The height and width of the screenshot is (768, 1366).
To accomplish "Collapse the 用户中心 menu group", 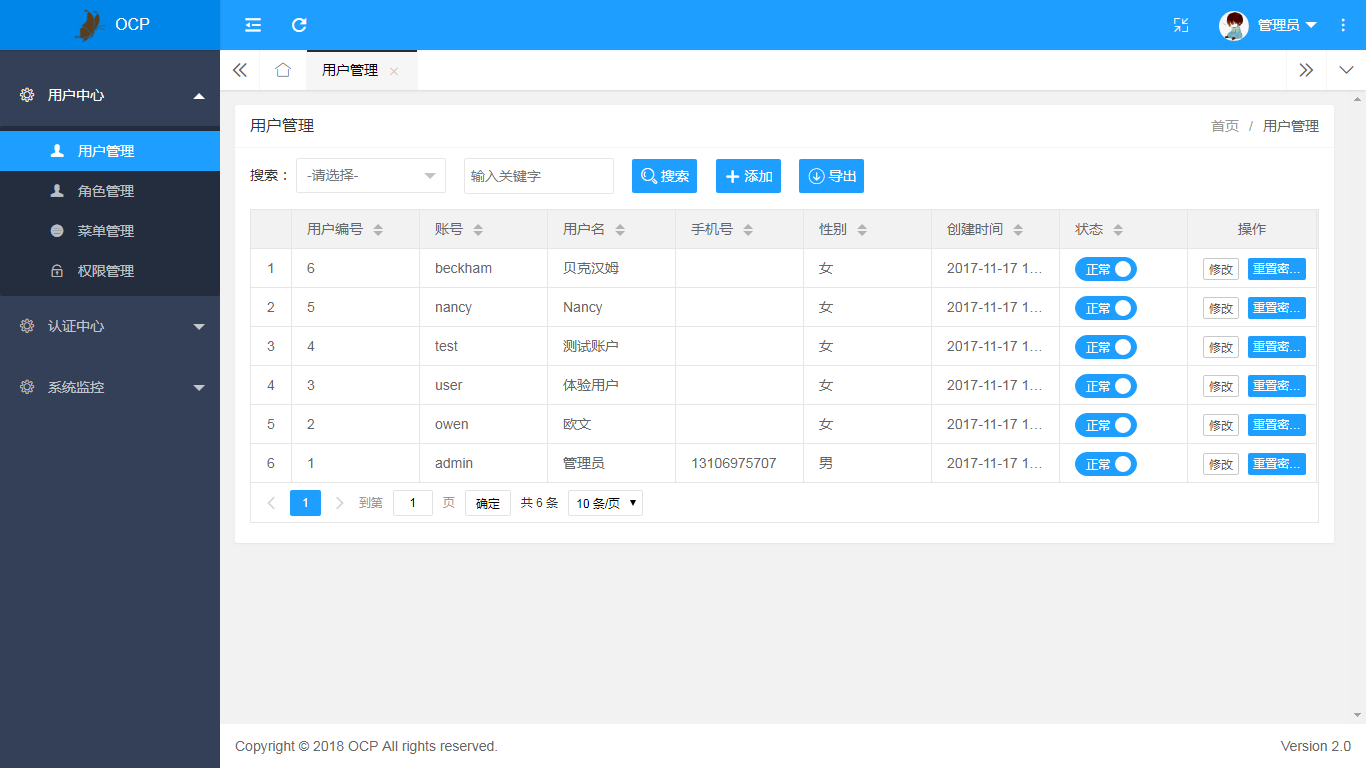I will coord(110,95).
